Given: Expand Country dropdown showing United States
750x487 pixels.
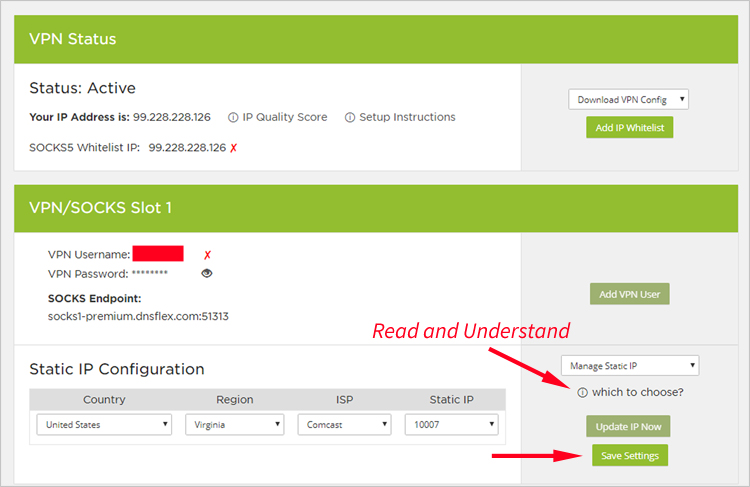Looking at the screenshot, I should [104, 424].
